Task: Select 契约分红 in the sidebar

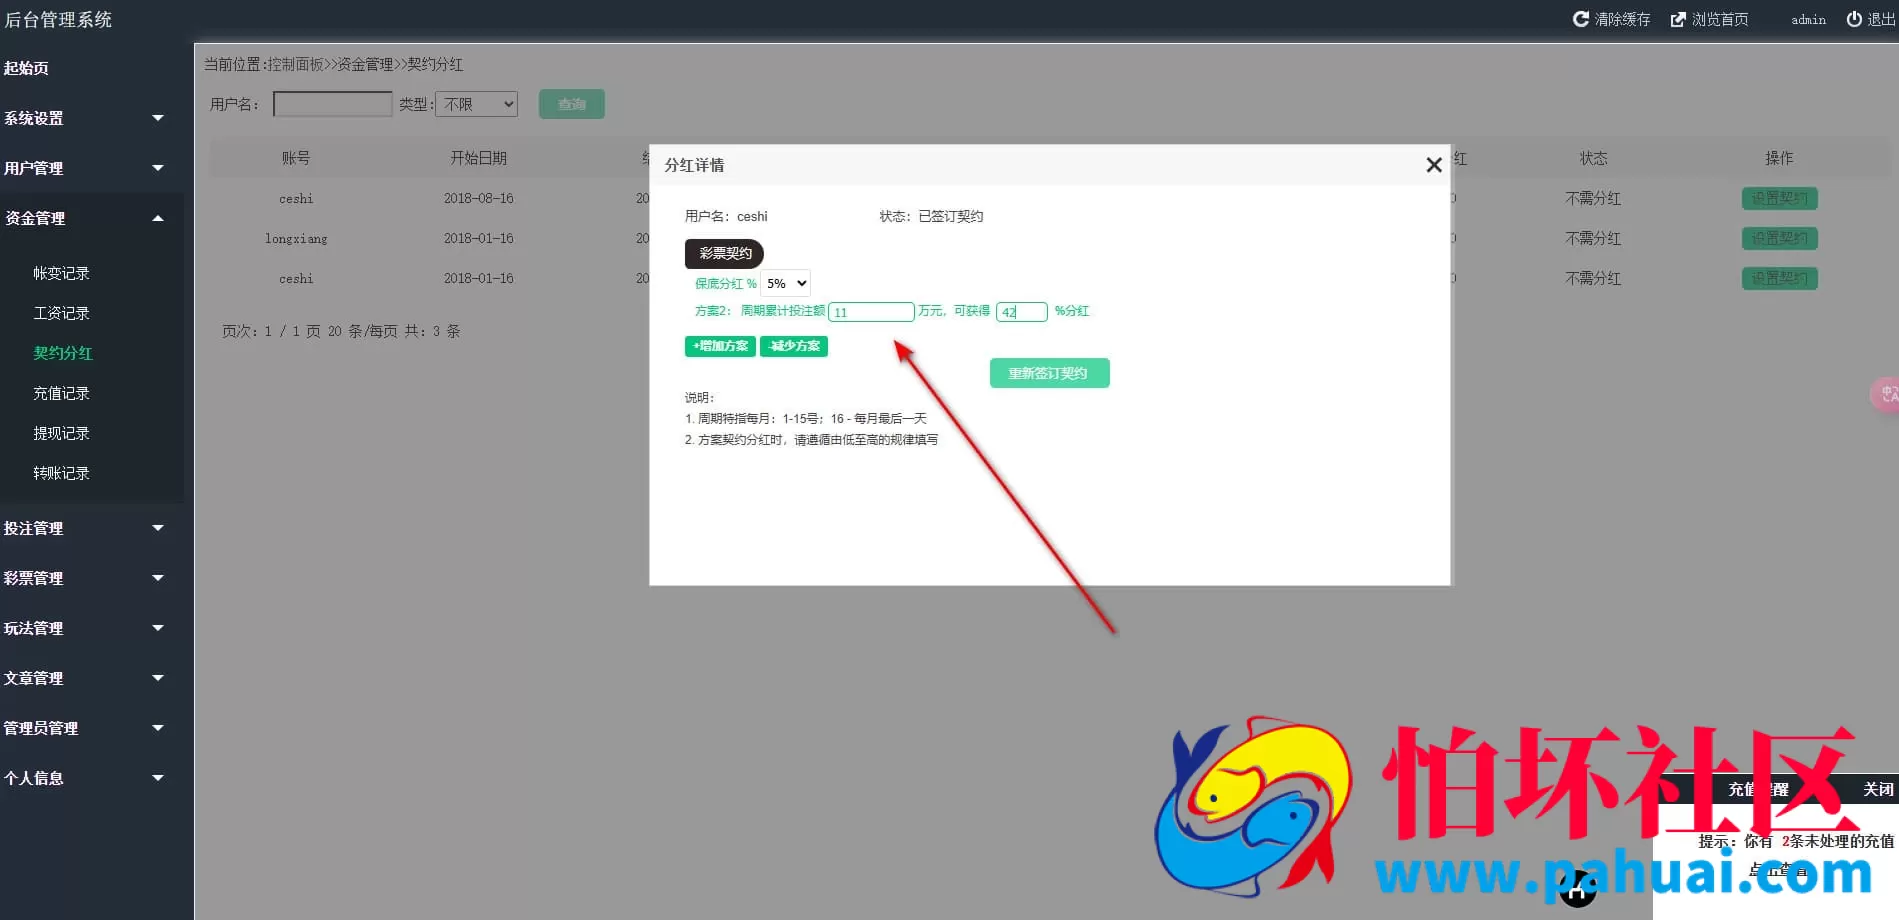Action: [x=62, y=353]
